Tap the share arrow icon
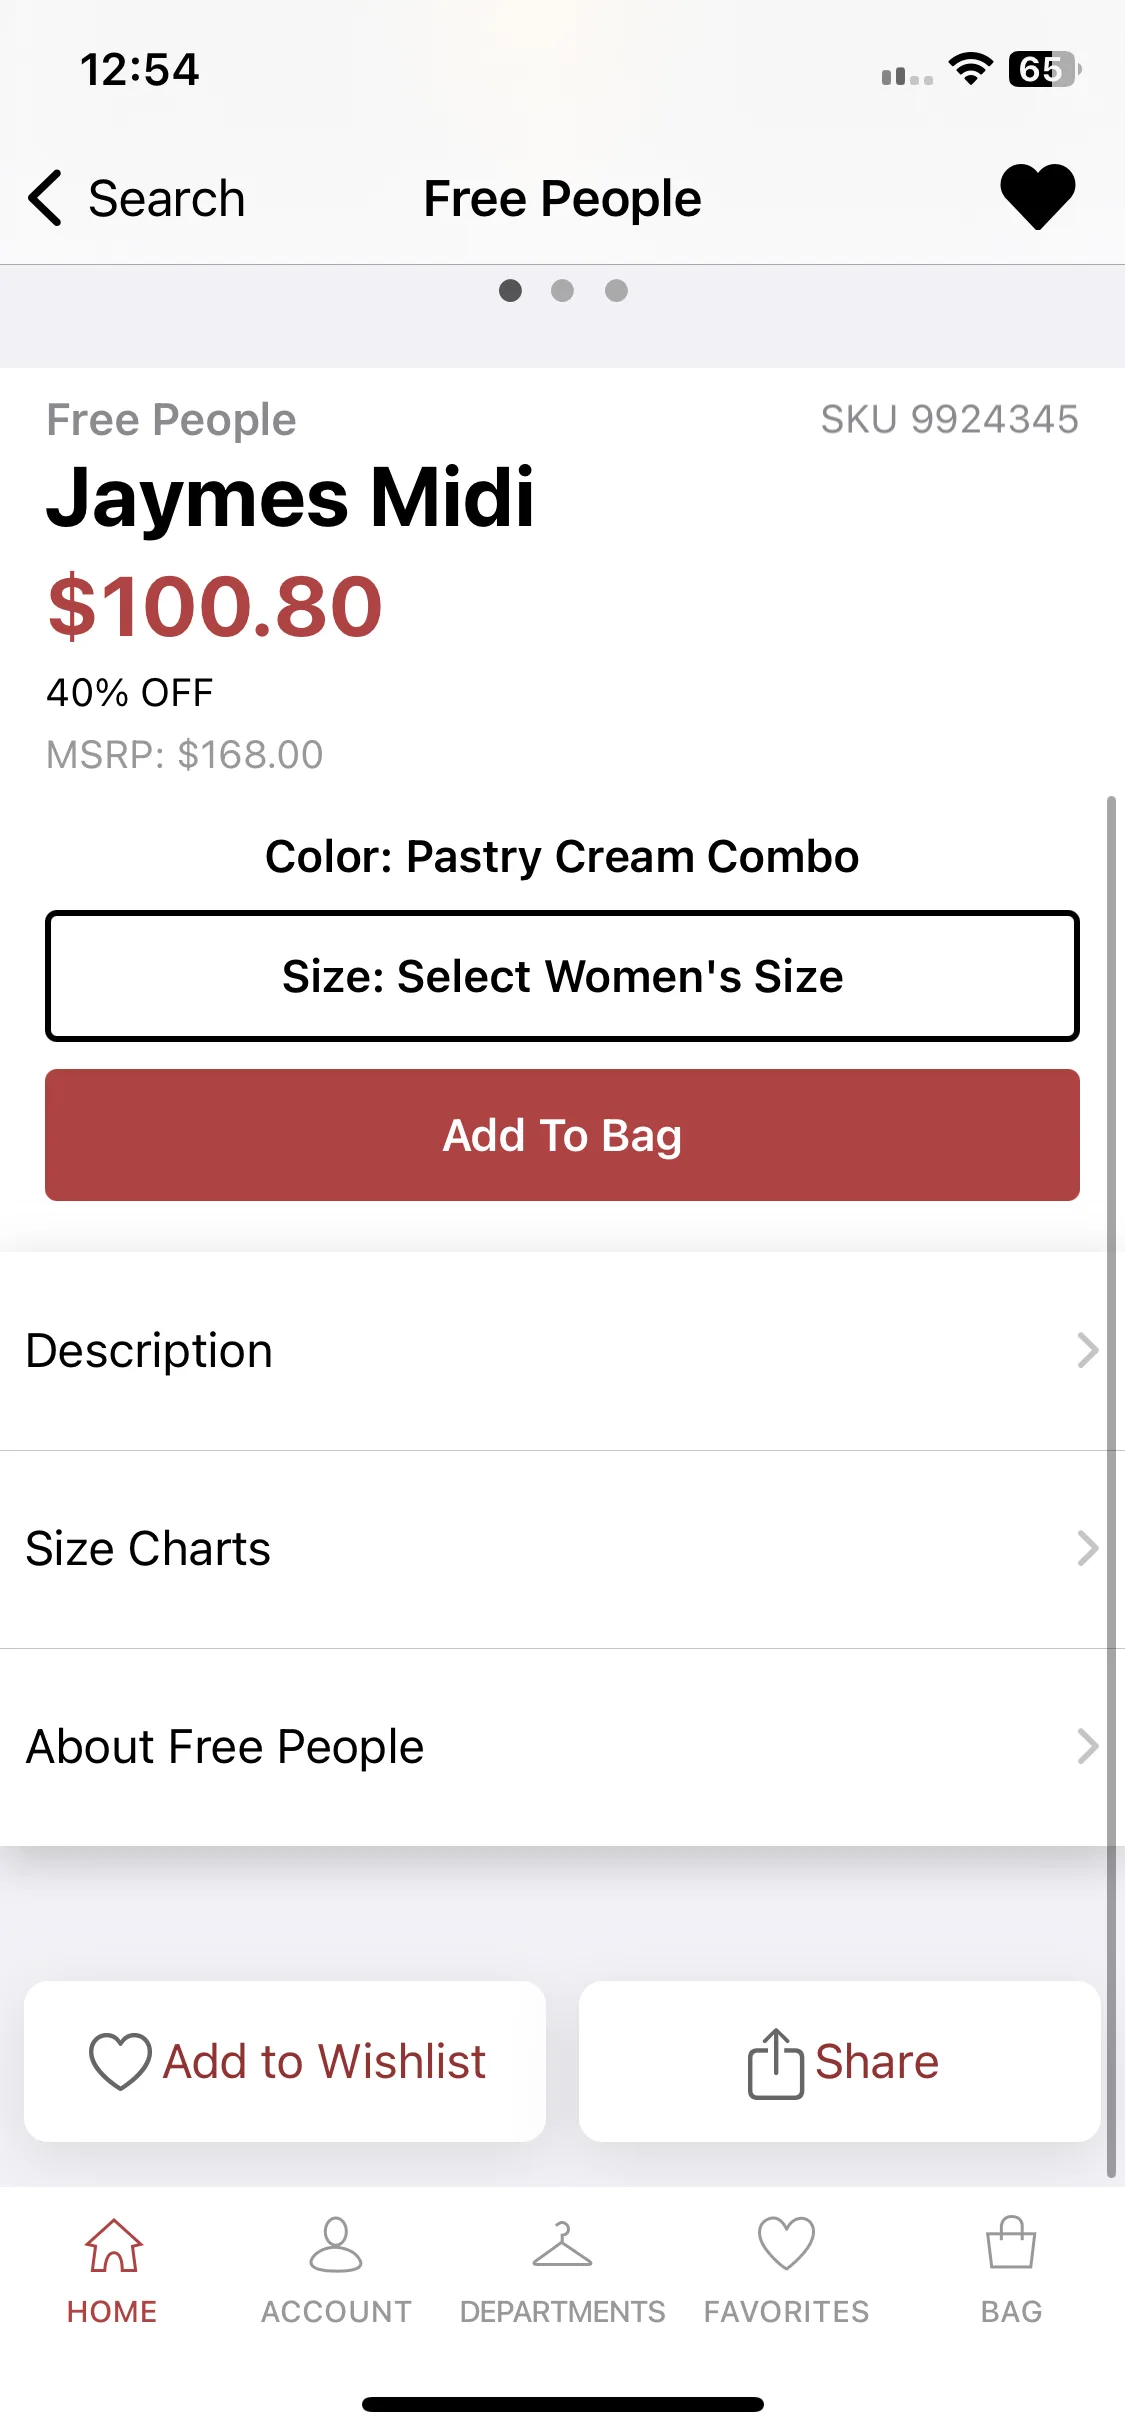This screenshot has width=1125, height=2436. coord(775,2063)
